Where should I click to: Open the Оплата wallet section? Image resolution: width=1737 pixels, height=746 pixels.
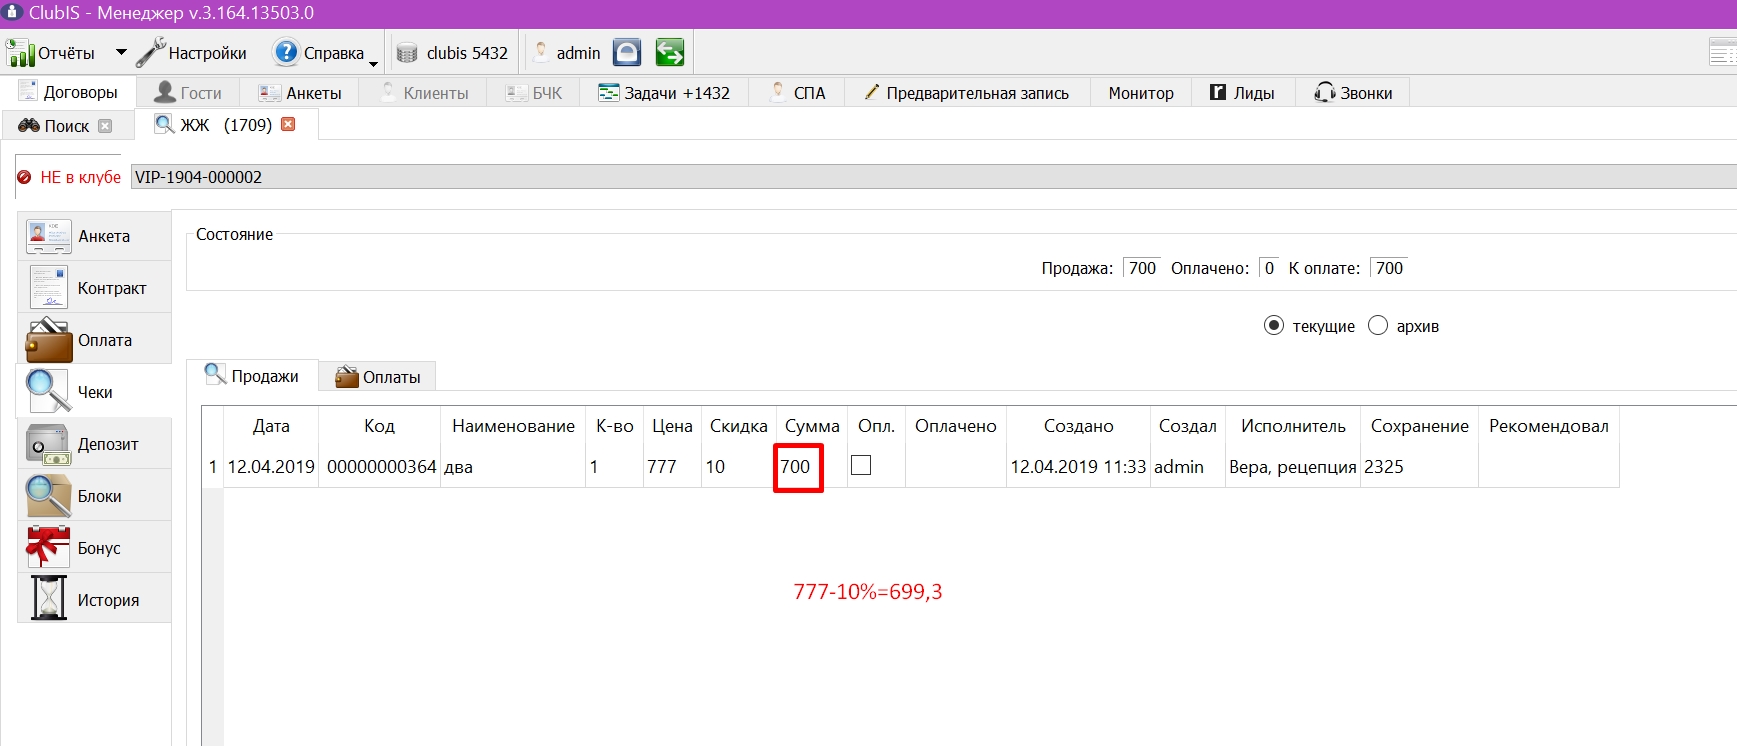(x=95, y=340)
